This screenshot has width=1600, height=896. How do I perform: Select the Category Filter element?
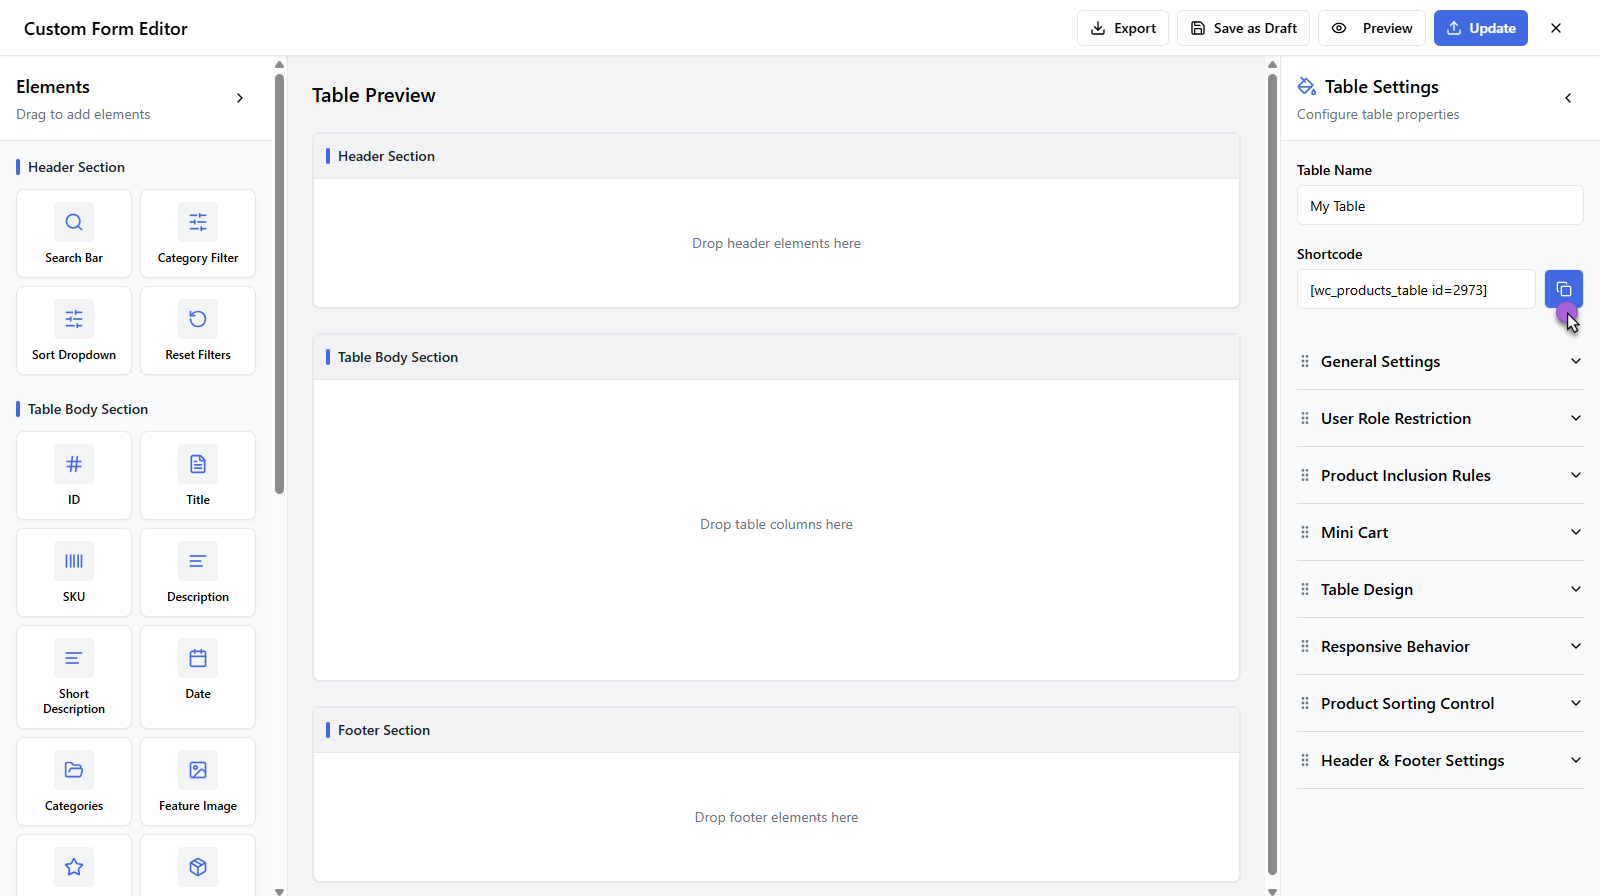point(198,234)
